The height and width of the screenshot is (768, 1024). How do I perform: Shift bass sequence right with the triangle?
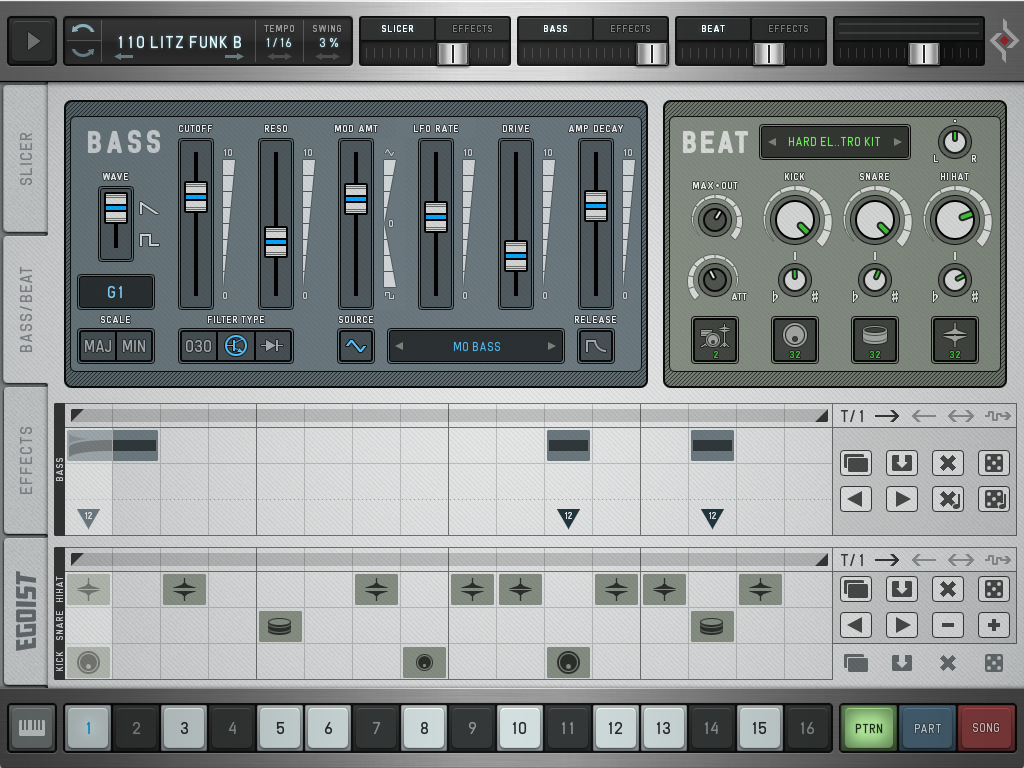(902, 500)
